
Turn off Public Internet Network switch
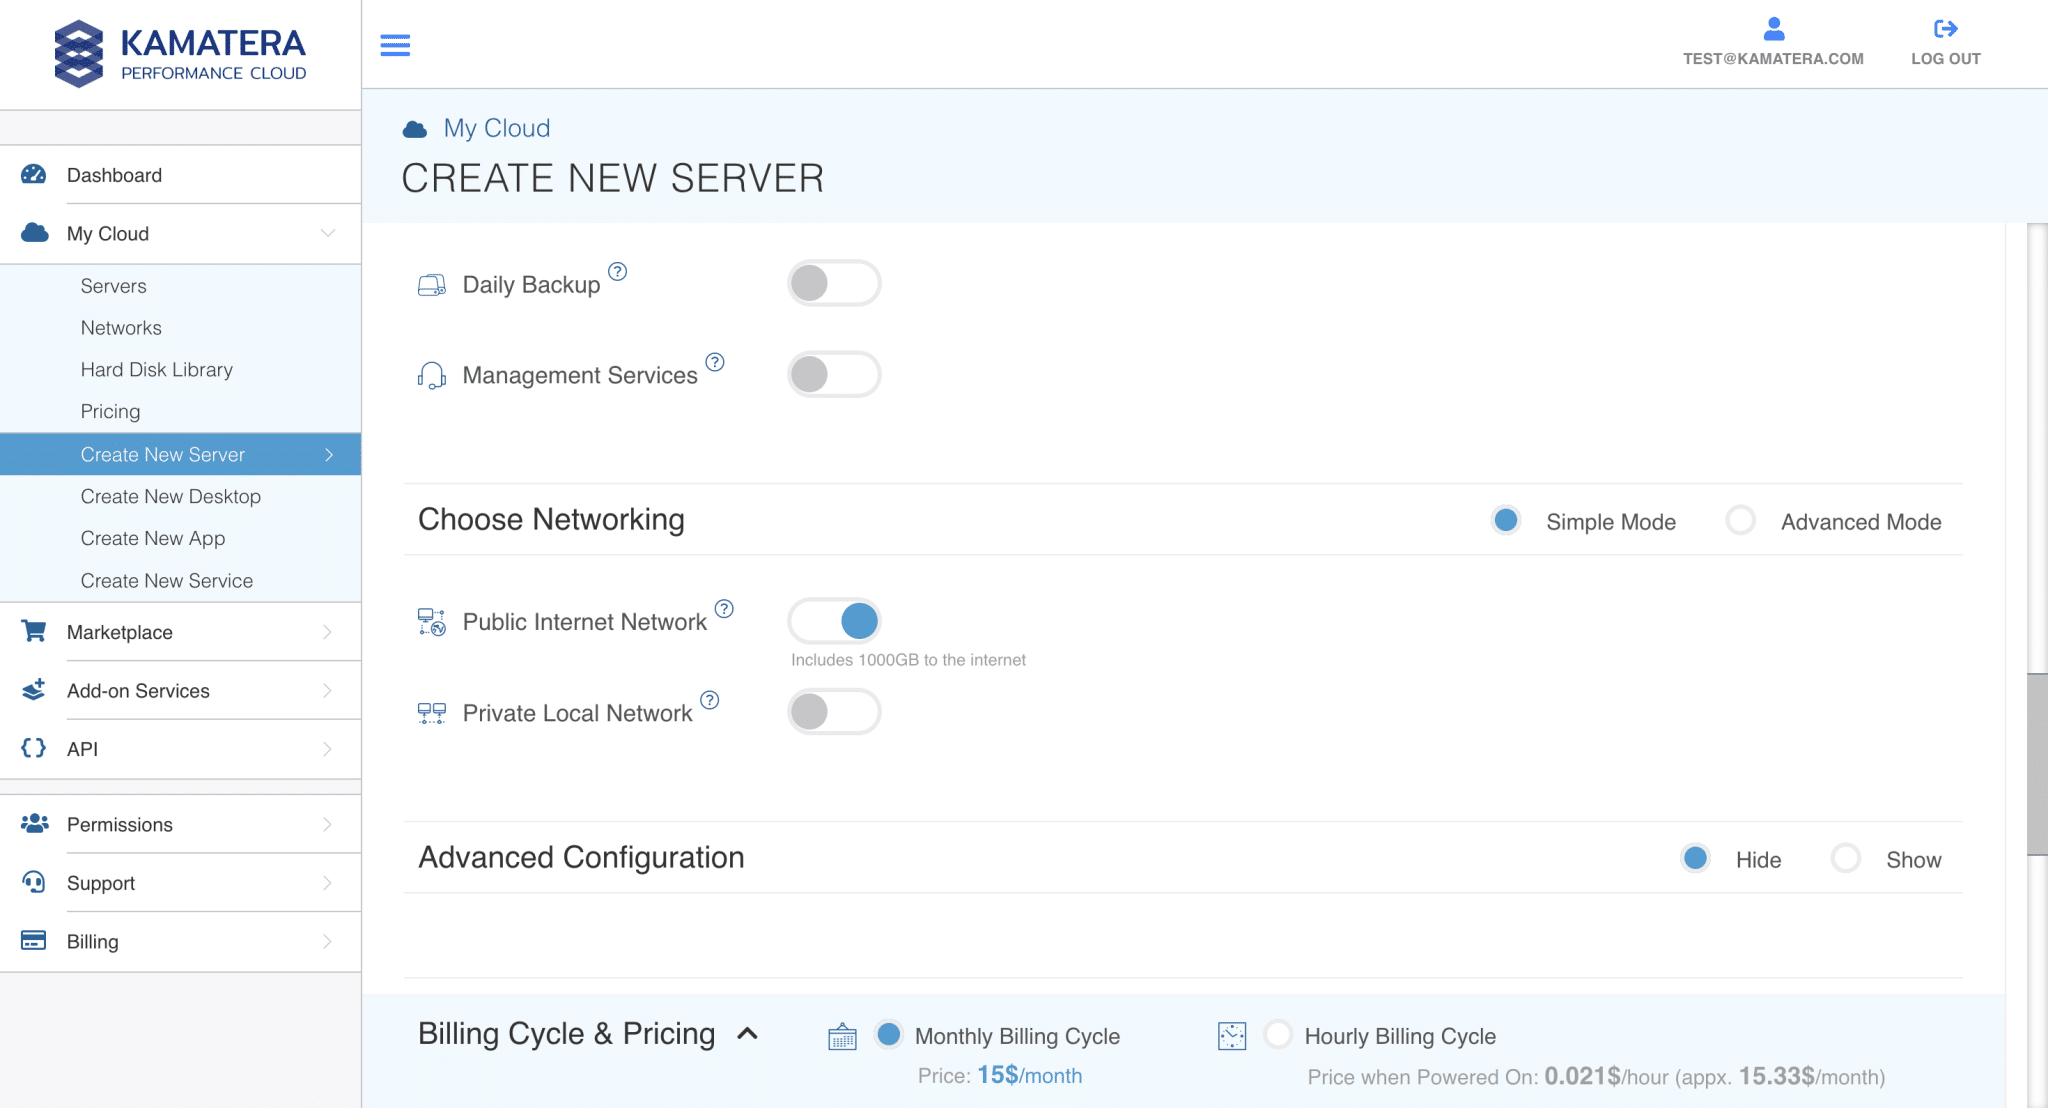coord(833,621)
